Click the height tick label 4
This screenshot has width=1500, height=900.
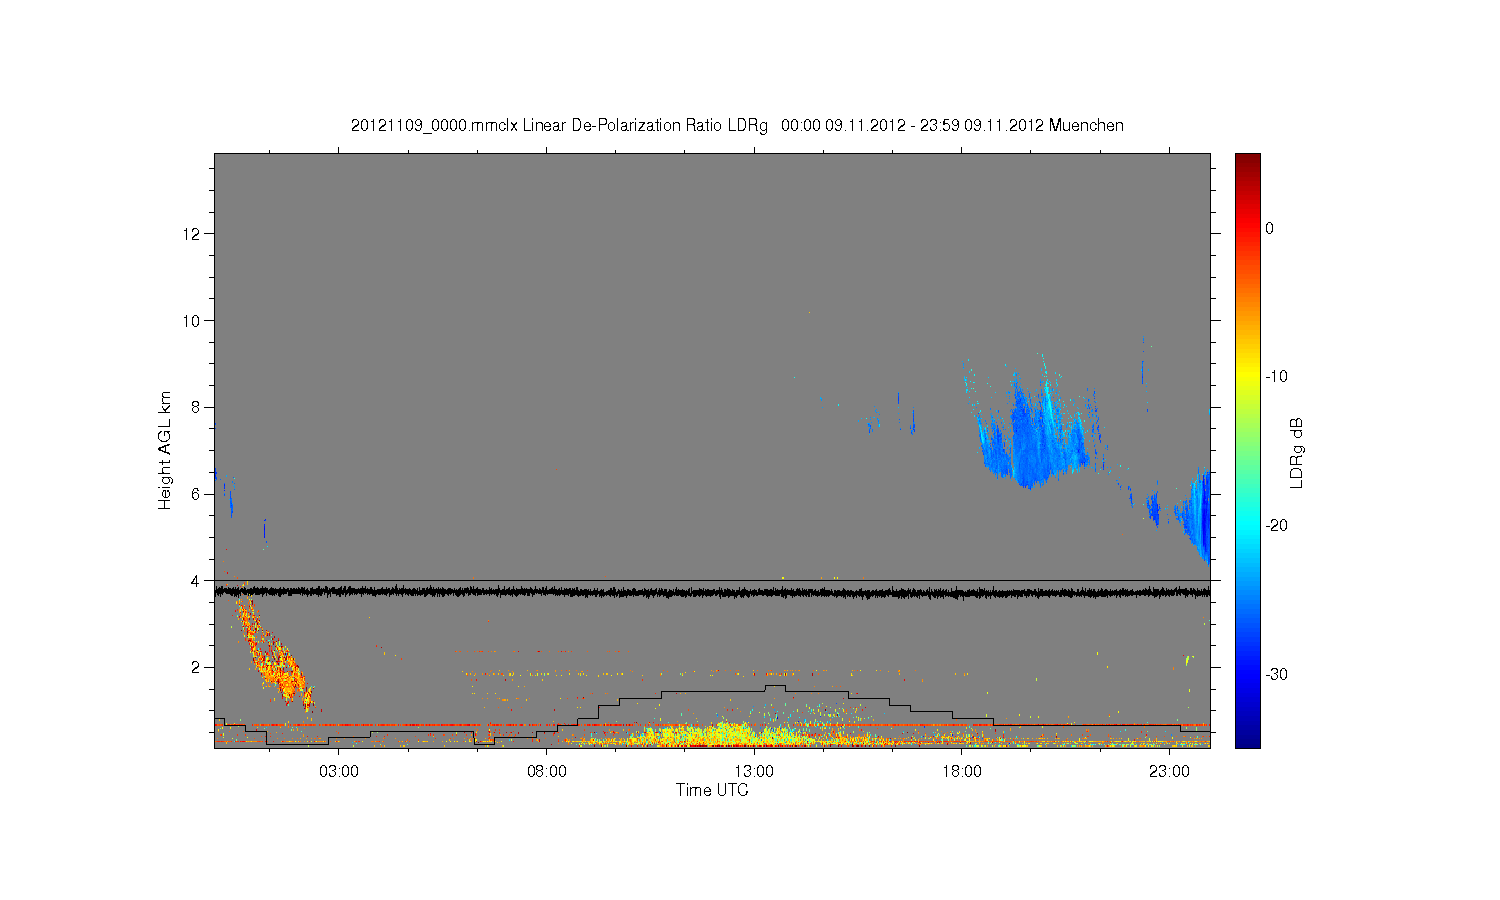[x=196, y=580]
